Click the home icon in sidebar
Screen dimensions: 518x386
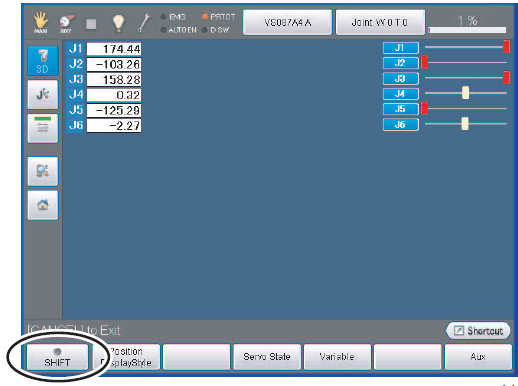tap(43, 205)
